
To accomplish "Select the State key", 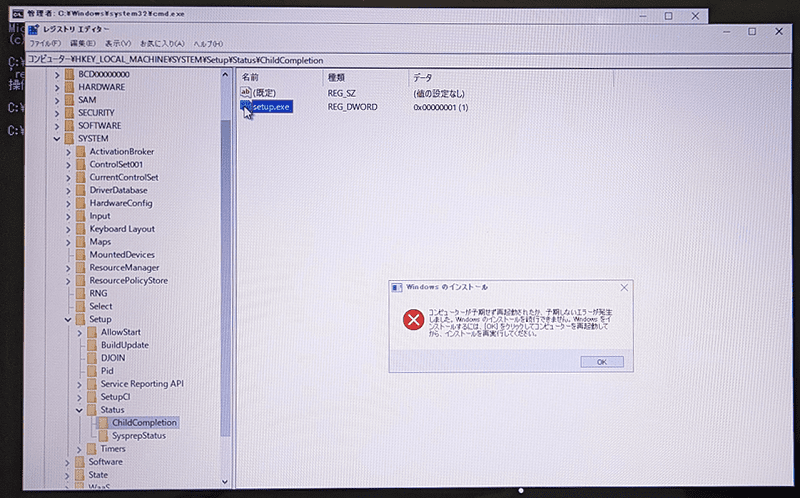I will coord(98,475).
